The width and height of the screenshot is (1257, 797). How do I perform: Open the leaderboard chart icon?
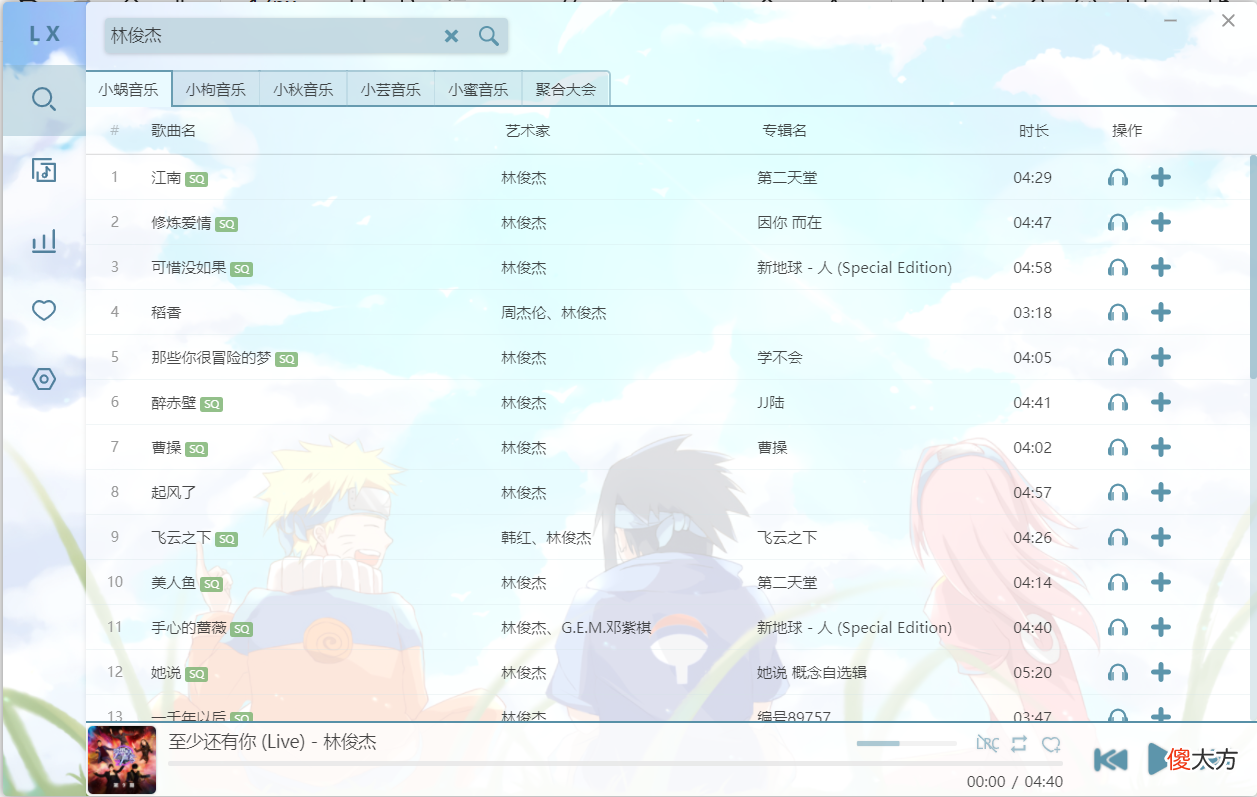tap(43, 241)
